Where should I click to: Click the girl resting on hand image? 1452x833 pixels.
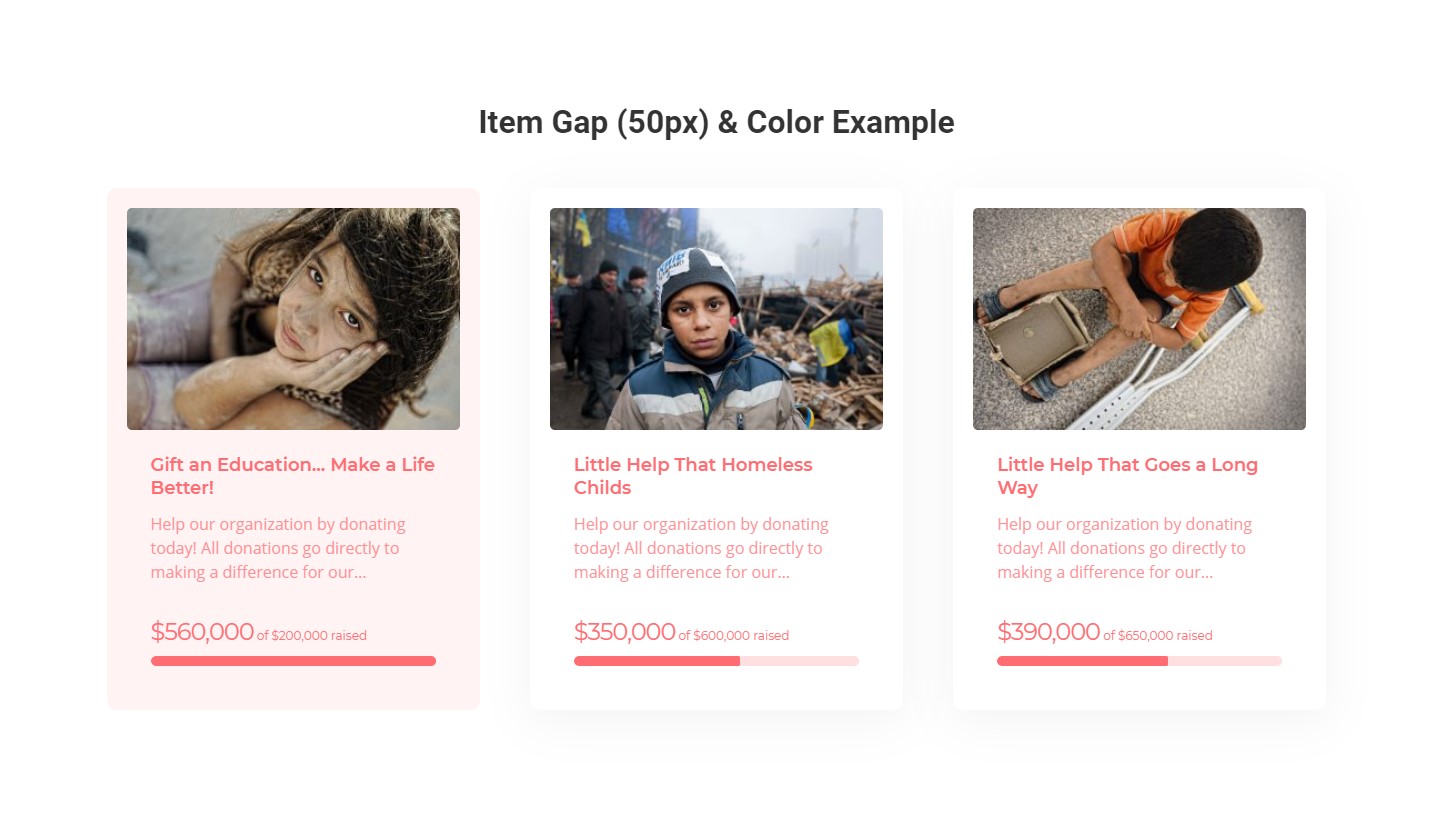click(293, 319)
